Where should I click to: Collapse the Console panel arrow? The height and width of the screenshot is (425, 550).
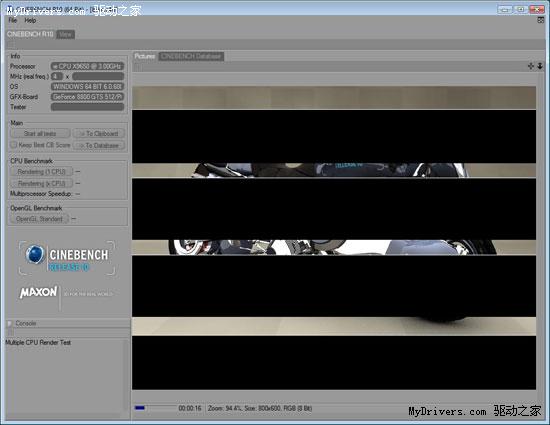tap(10, 323)
